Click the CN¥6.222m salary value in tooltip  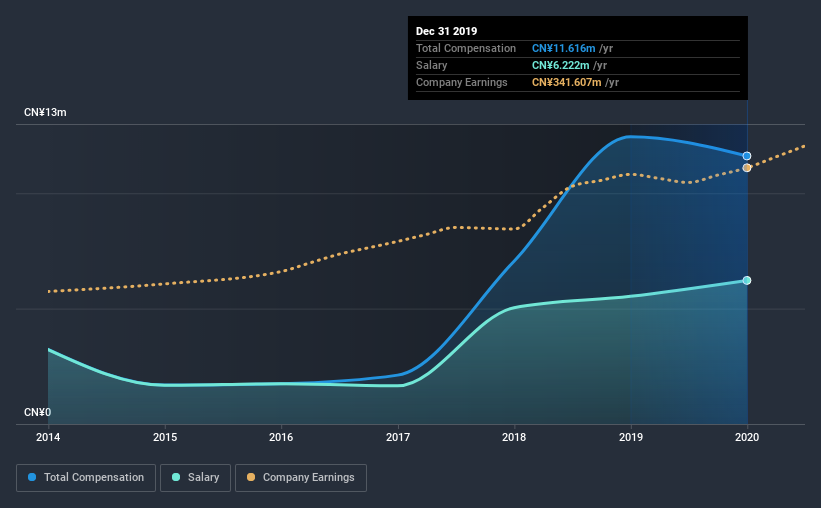coord(561,65)
